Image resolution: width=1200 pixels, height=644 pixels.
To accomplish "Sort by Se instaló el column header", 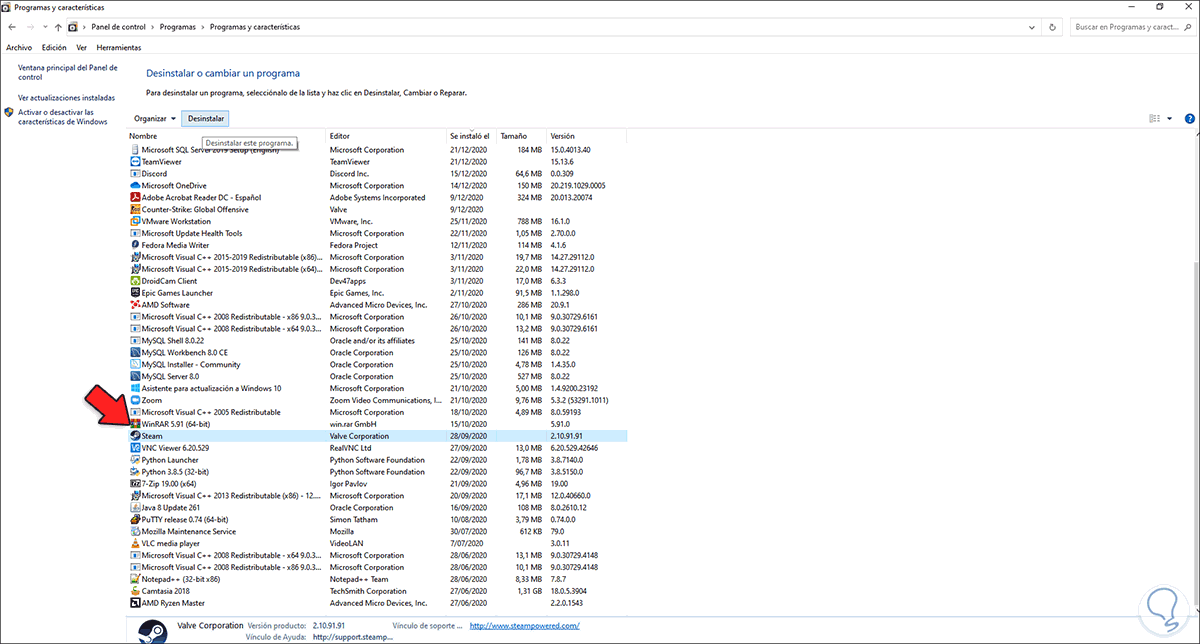I will point(471,135).
